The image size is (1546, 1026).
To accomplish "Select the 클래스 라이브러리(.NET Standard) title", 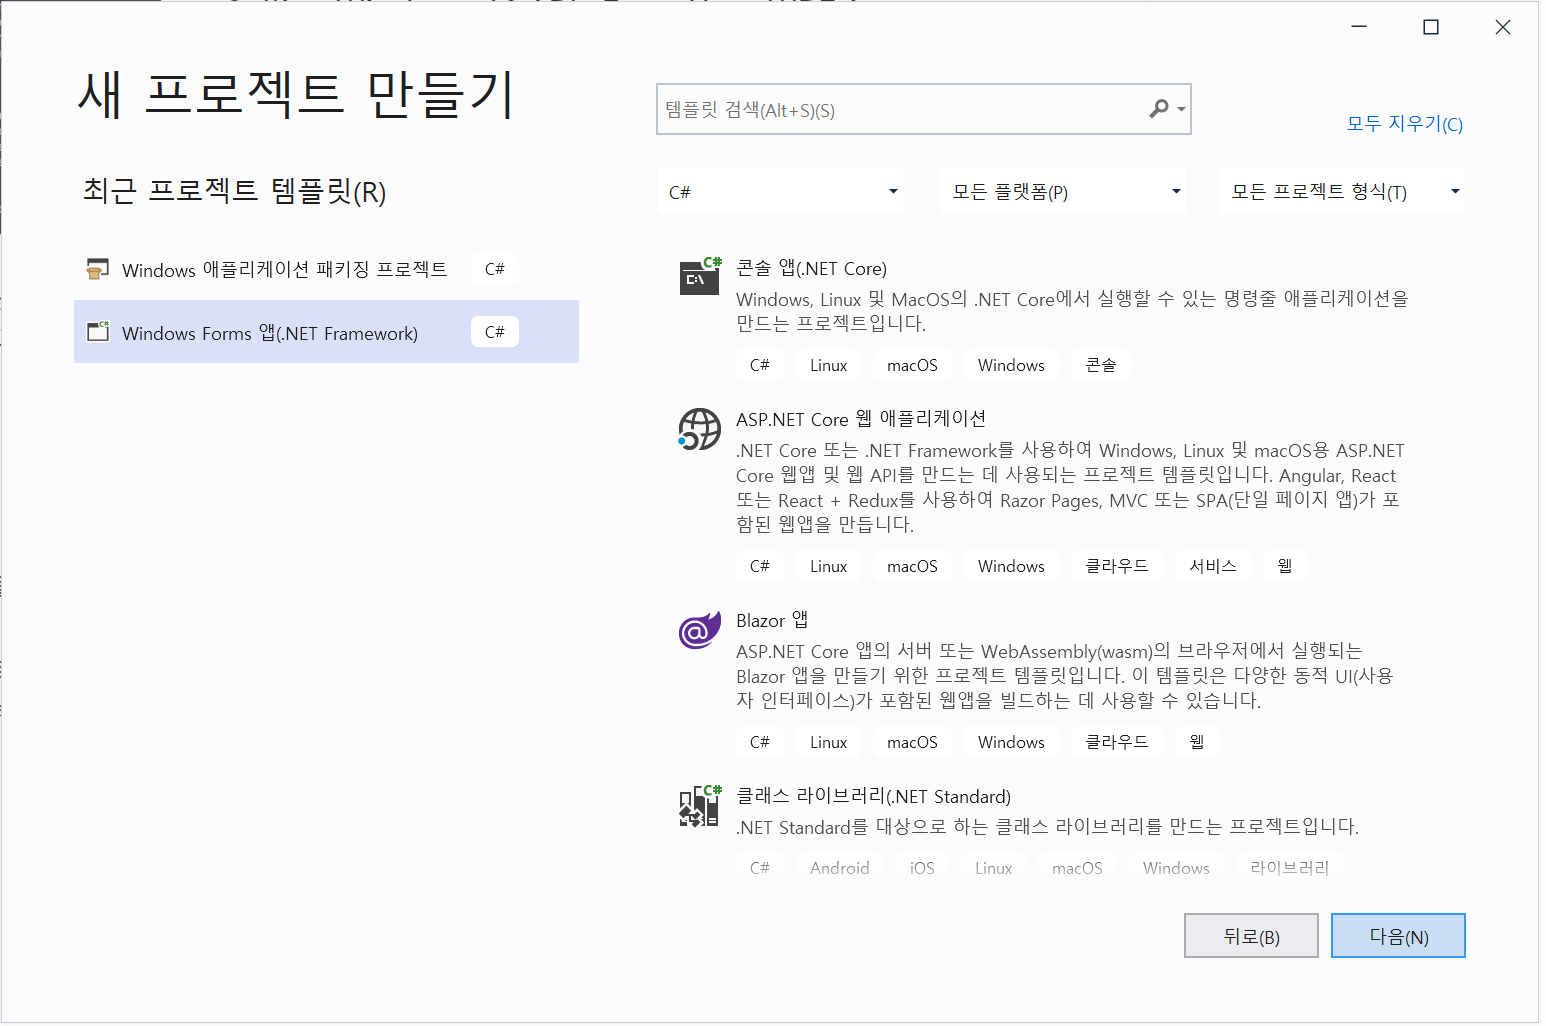I will (x=873, y=796).
